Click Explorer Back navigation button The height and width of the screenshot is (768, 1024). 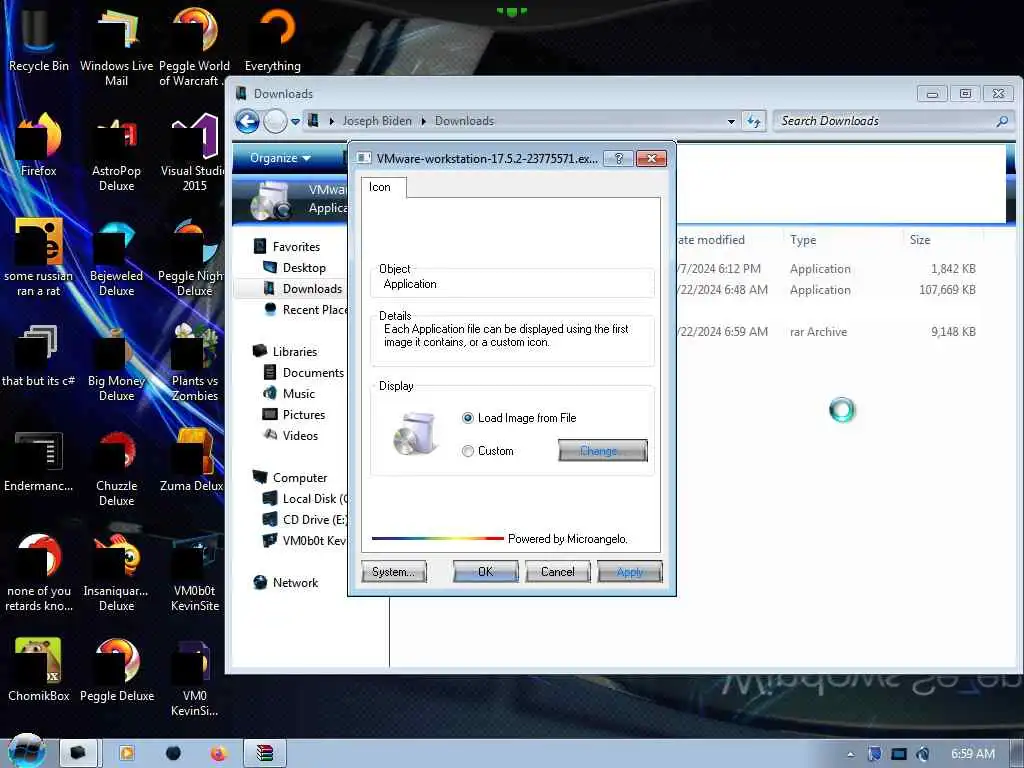click(248, 121)
